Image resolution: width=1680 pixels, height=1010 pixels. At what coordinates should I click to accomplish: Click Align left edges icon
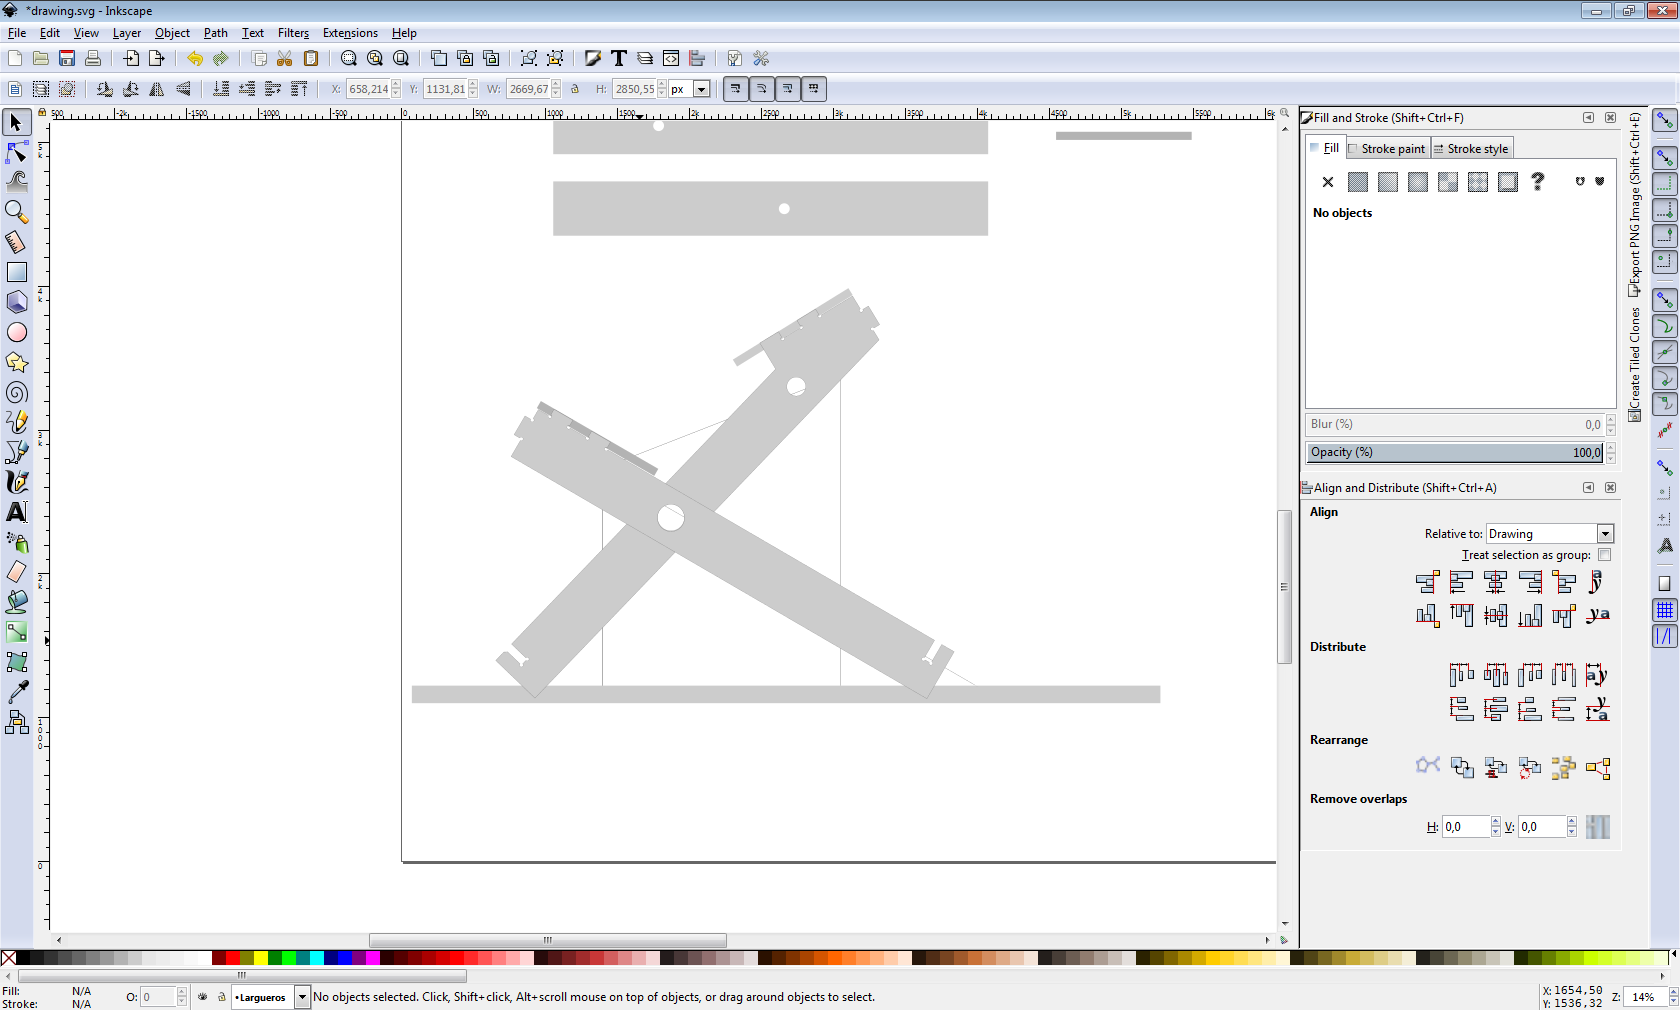point(1461,582)
